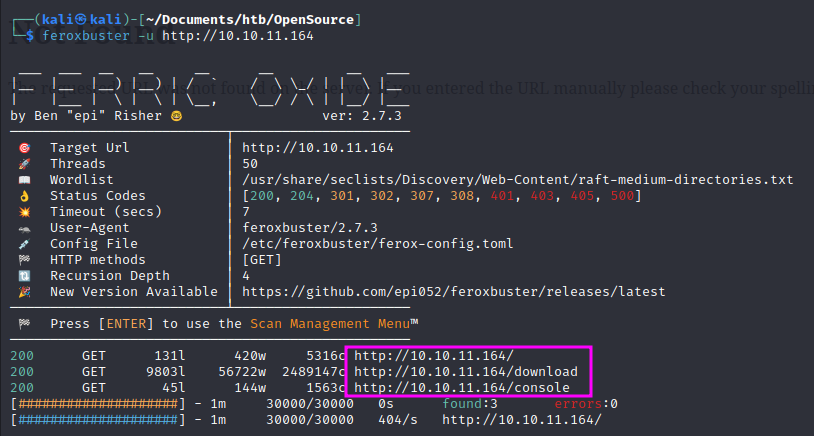
Task: Click the 404/s request rate value
Action: pyautogui.click(x=398, y=419)
